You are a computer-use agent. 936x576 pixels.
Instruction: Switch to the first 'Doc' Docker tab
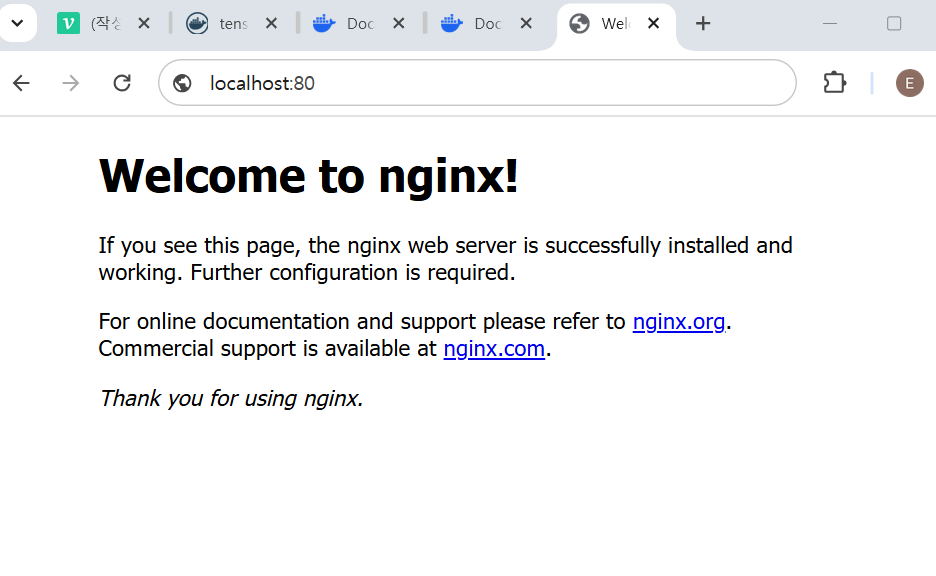(358, 23)
